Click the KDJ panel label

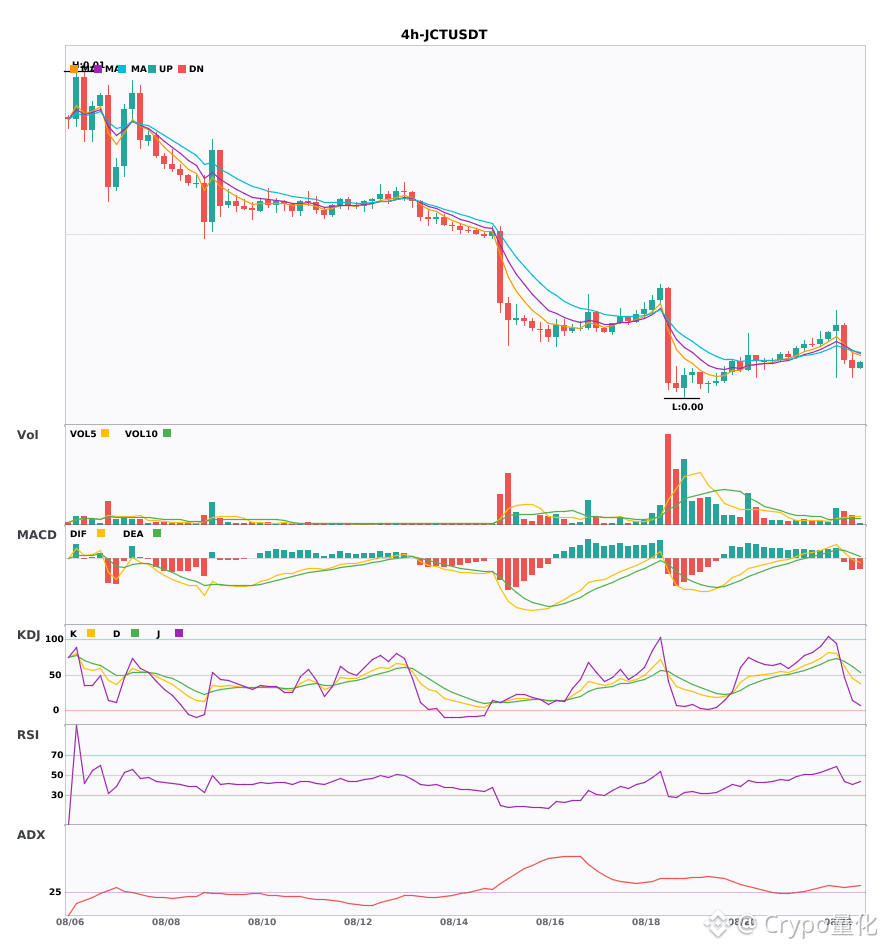point(28,634)
